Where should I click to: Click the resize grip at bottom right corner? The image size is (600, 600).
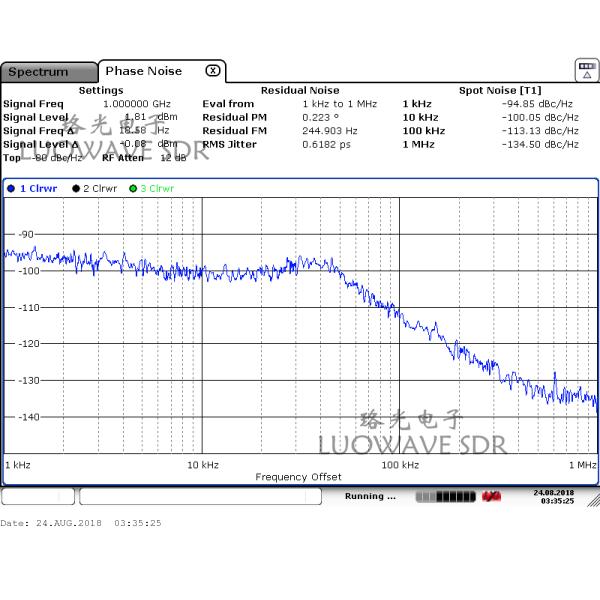(593, 500)
